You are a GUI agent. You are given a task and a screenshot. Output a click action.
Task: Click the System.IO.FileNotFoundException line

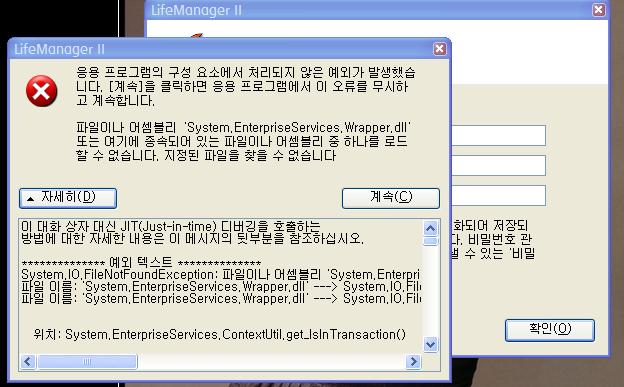tap(220, 274)
